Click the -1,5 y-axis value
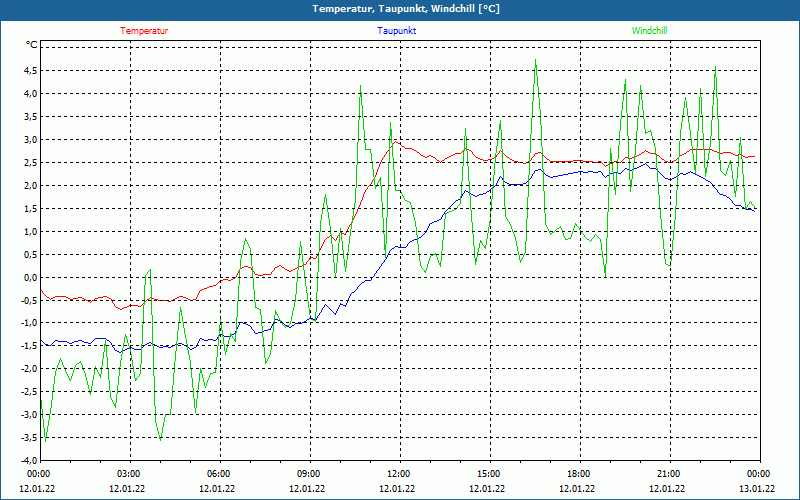 29,345
